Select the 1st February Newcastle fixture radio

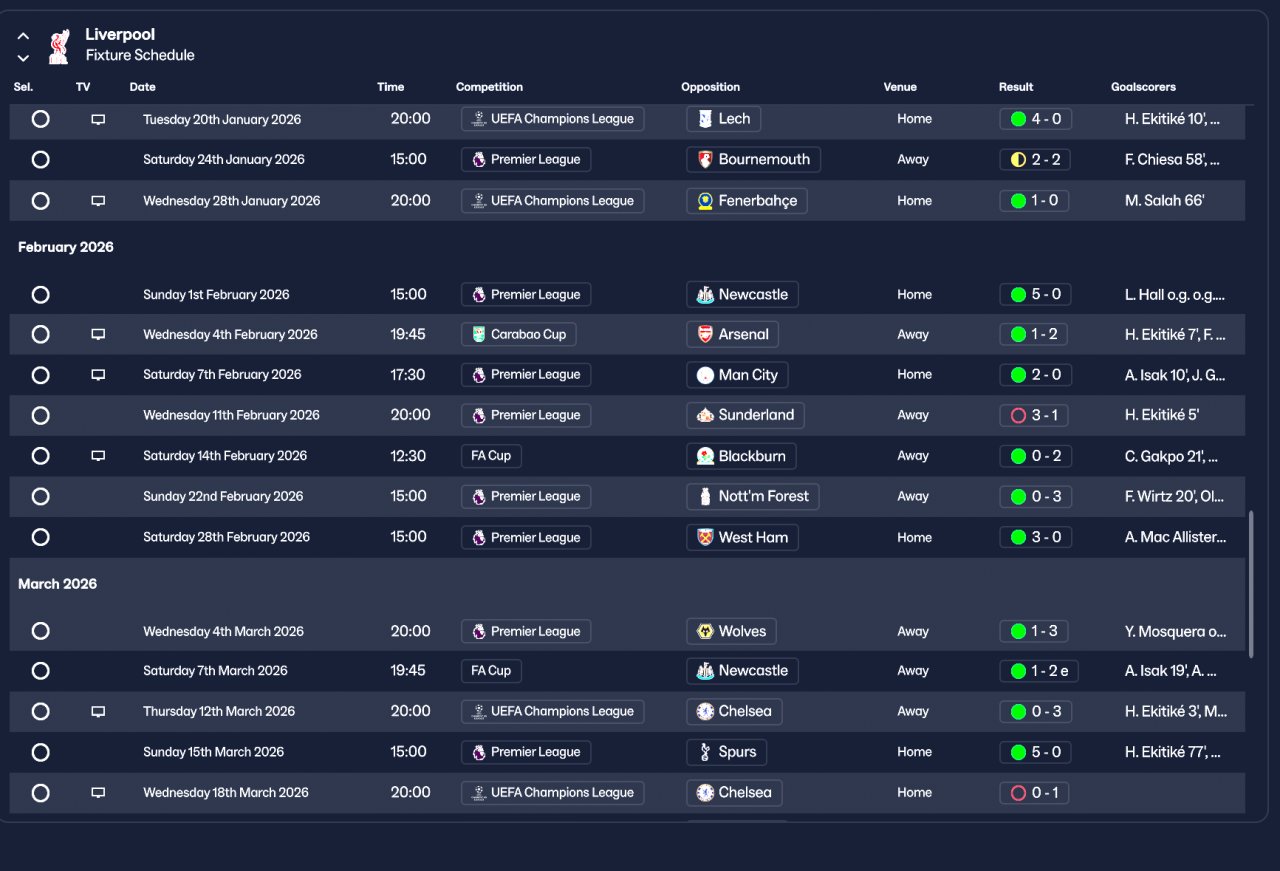point(40,295)
